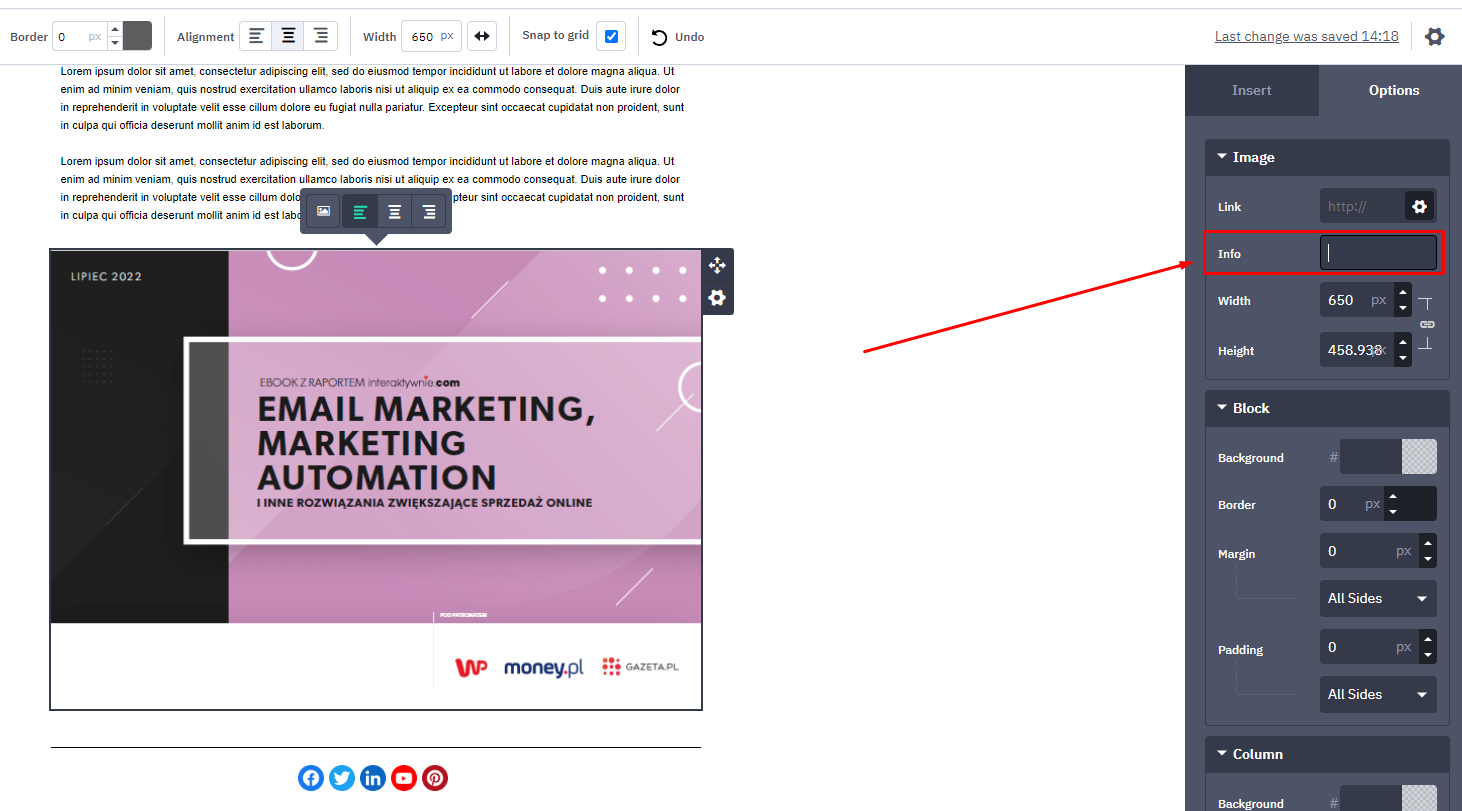Open link settings gear in Image panel
The height and width of the screenshot is (811, 1462).
click(1419, 207)
